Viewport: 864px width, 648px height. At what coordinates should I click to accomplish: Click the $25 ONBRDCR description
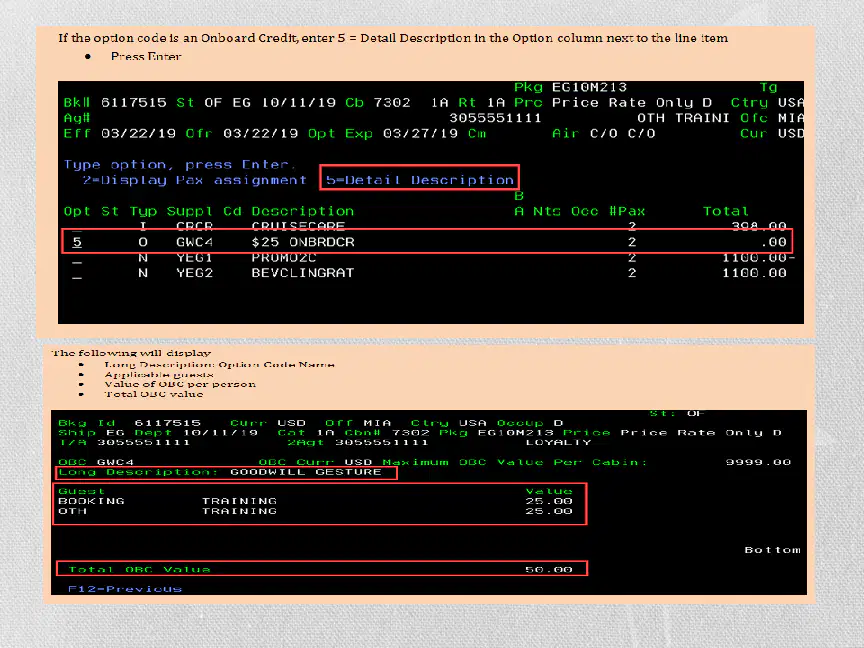pyautogui.click(x=303, y=242)
